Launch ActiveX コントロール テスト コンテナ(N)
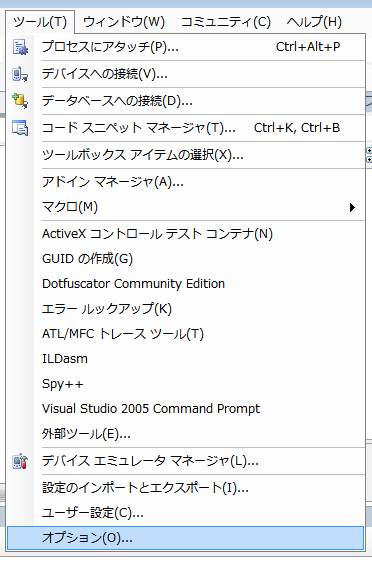Image resolution: width=372 pixels, height=564 pixels. tap(186, 234)
